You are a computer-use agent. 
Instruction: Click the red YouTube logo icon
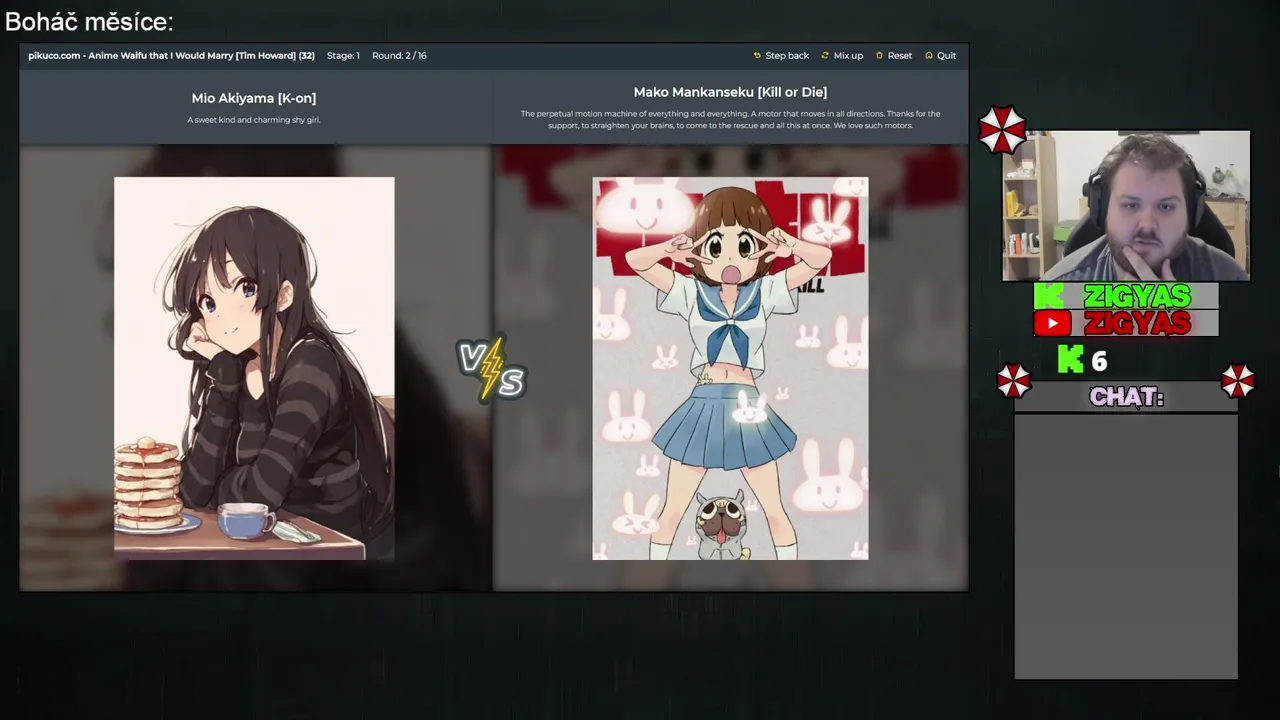pyautogui.click(x=1052, y=323)
